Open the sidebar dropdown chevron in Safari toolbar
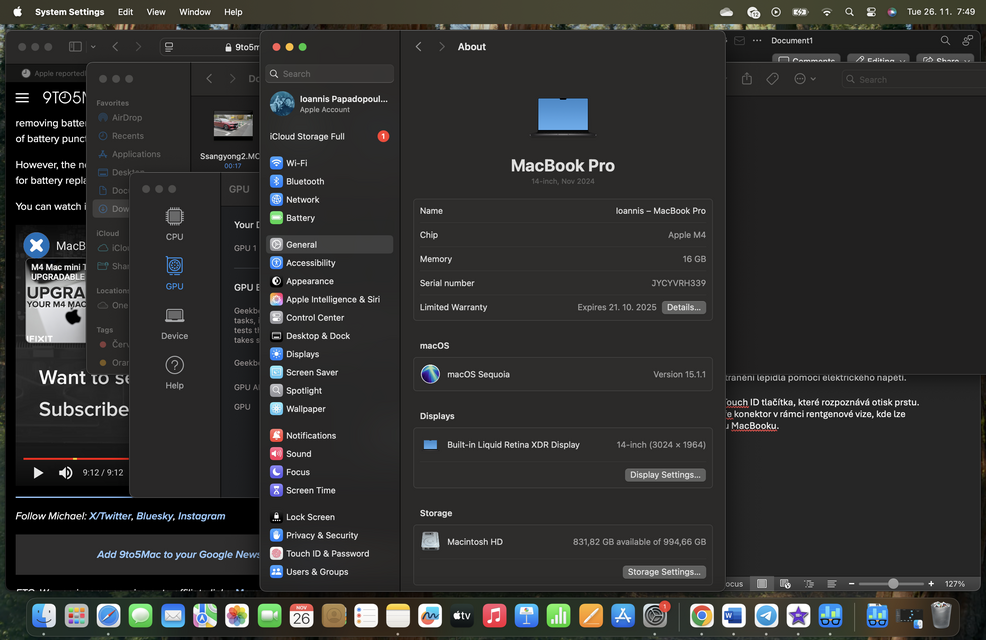The height and width of the screenshot is (640, 986). pos(95,46)
